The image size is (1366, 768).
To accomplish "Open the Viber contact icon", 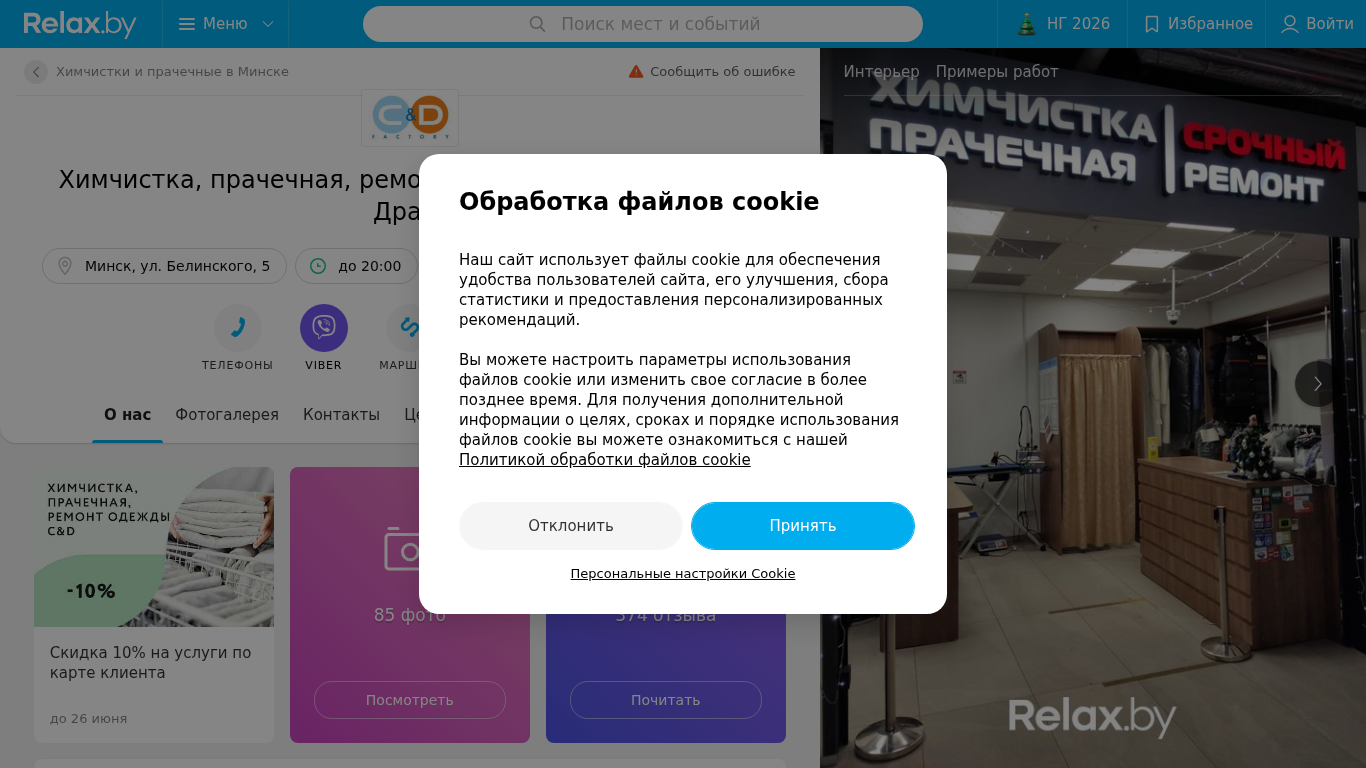I will click(324, 328).
